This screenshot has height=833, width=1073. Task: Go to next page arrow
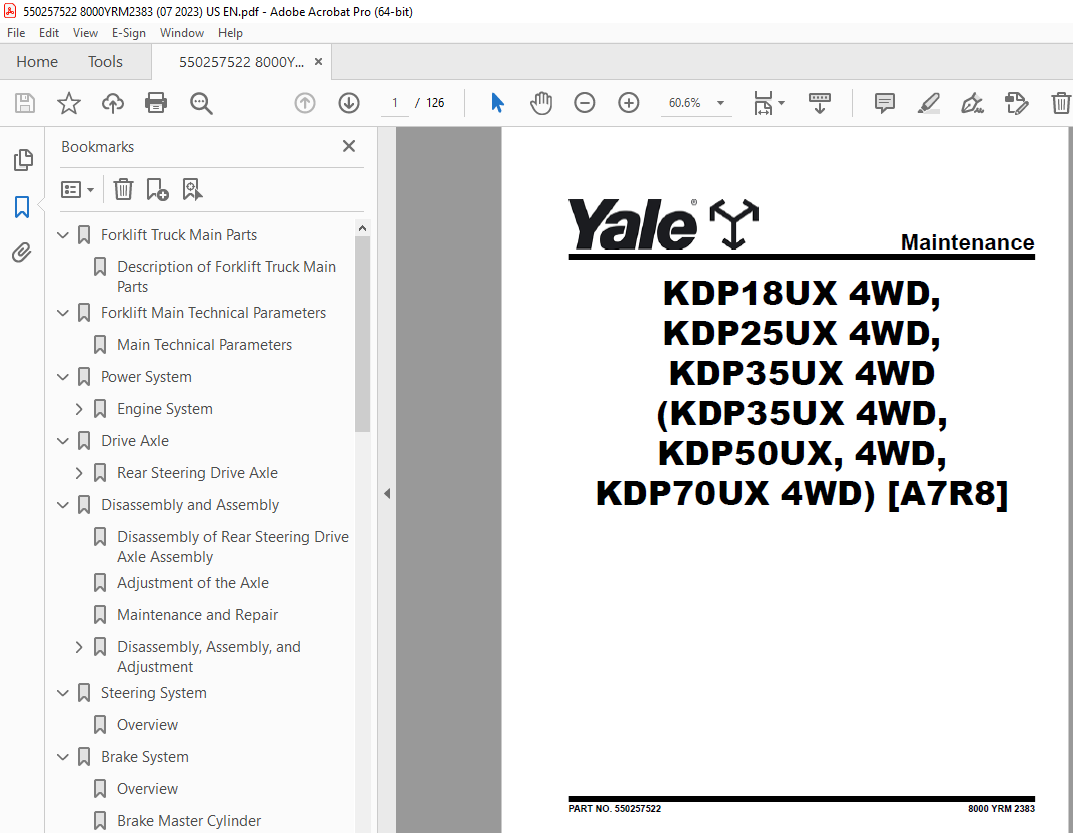point(349,103)
